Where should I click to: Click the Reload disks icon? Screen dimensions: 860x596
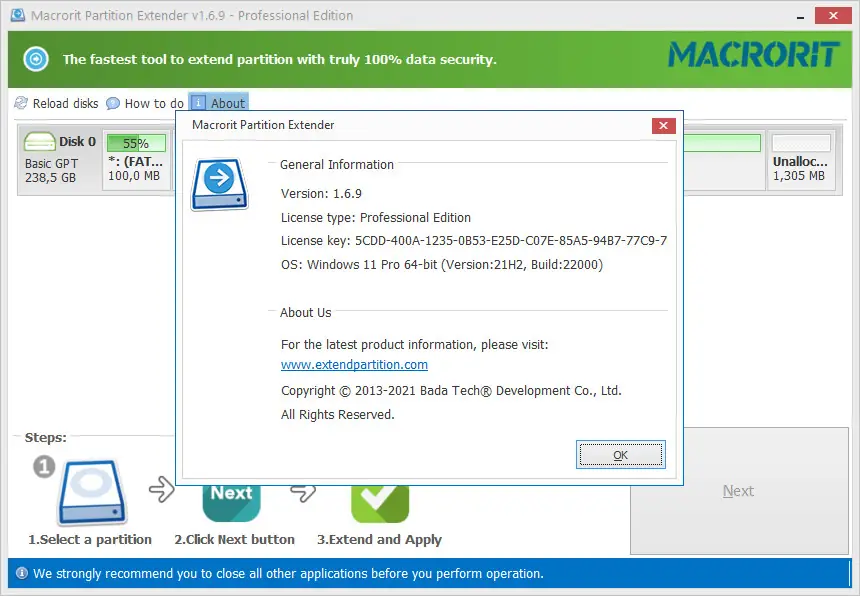[21, 103]
